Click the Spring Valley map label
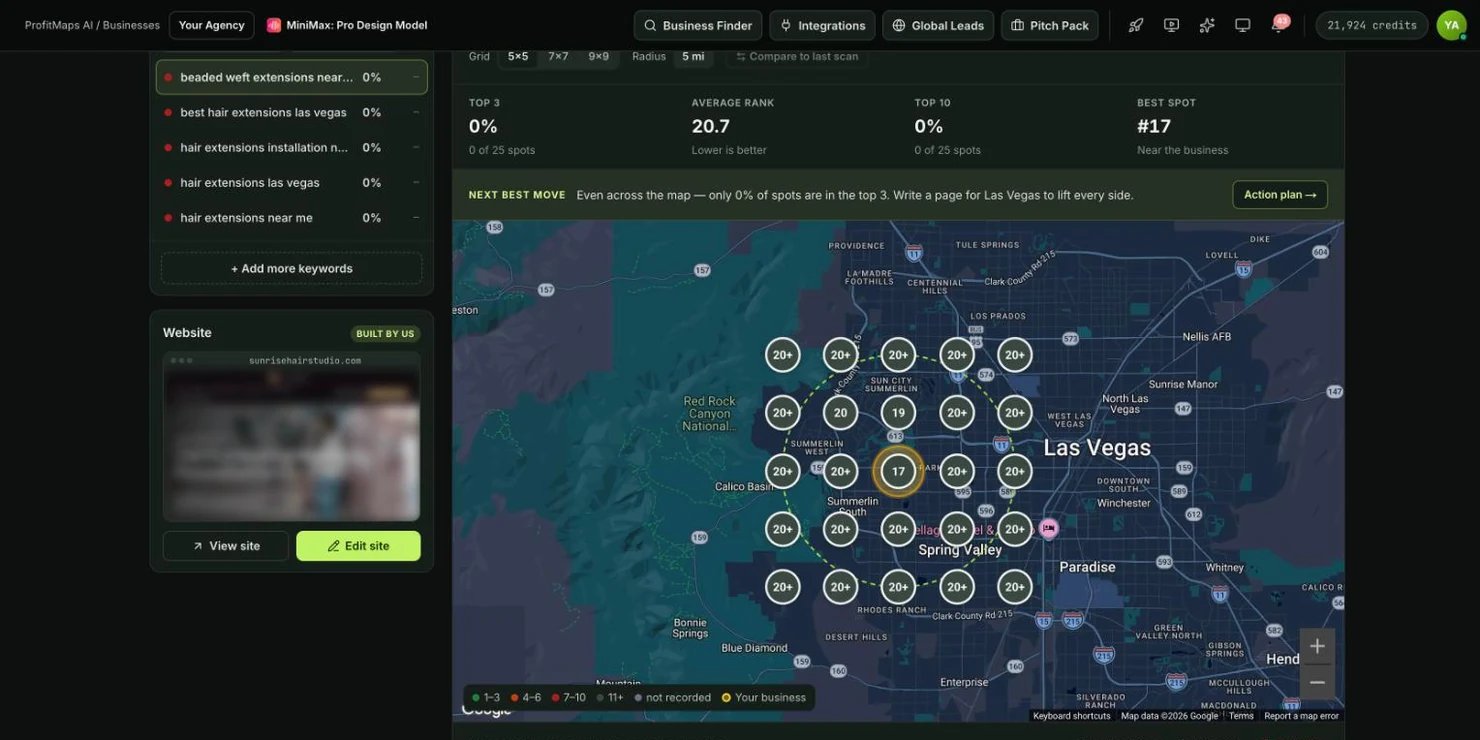 [x=960, y=550]
